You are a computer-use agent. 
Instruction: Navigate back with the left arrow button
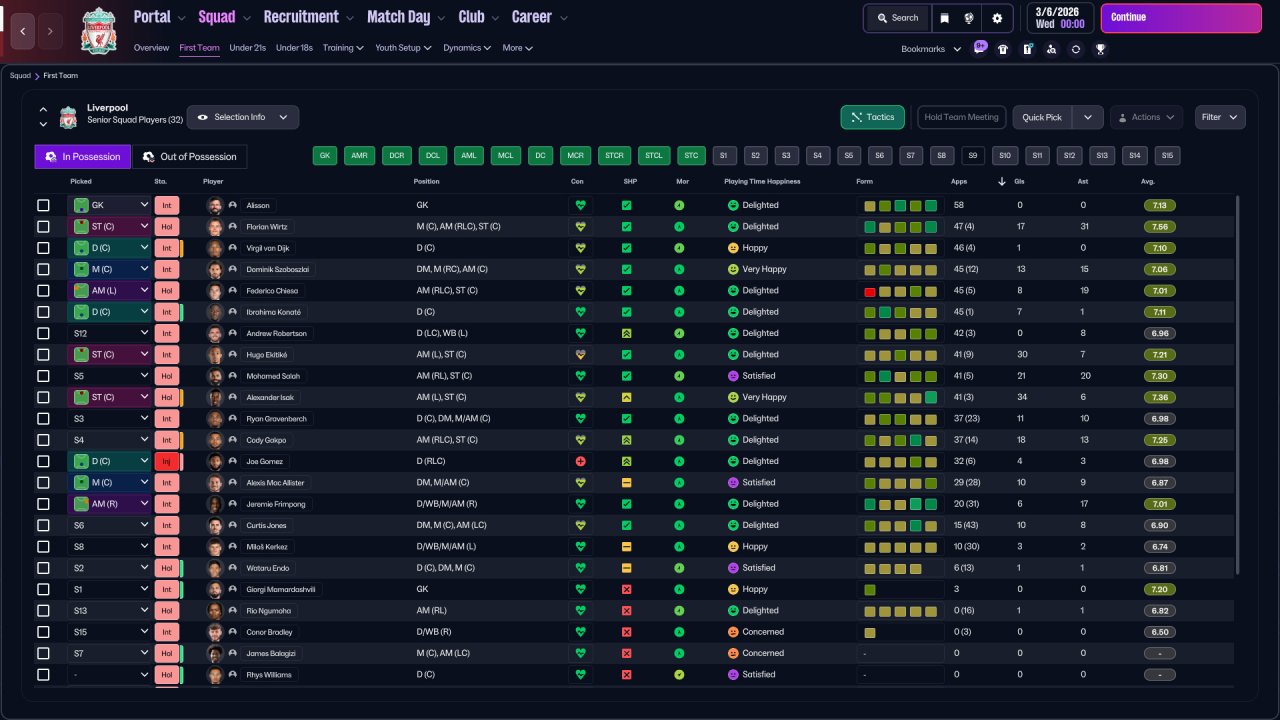tap(23, 31)
